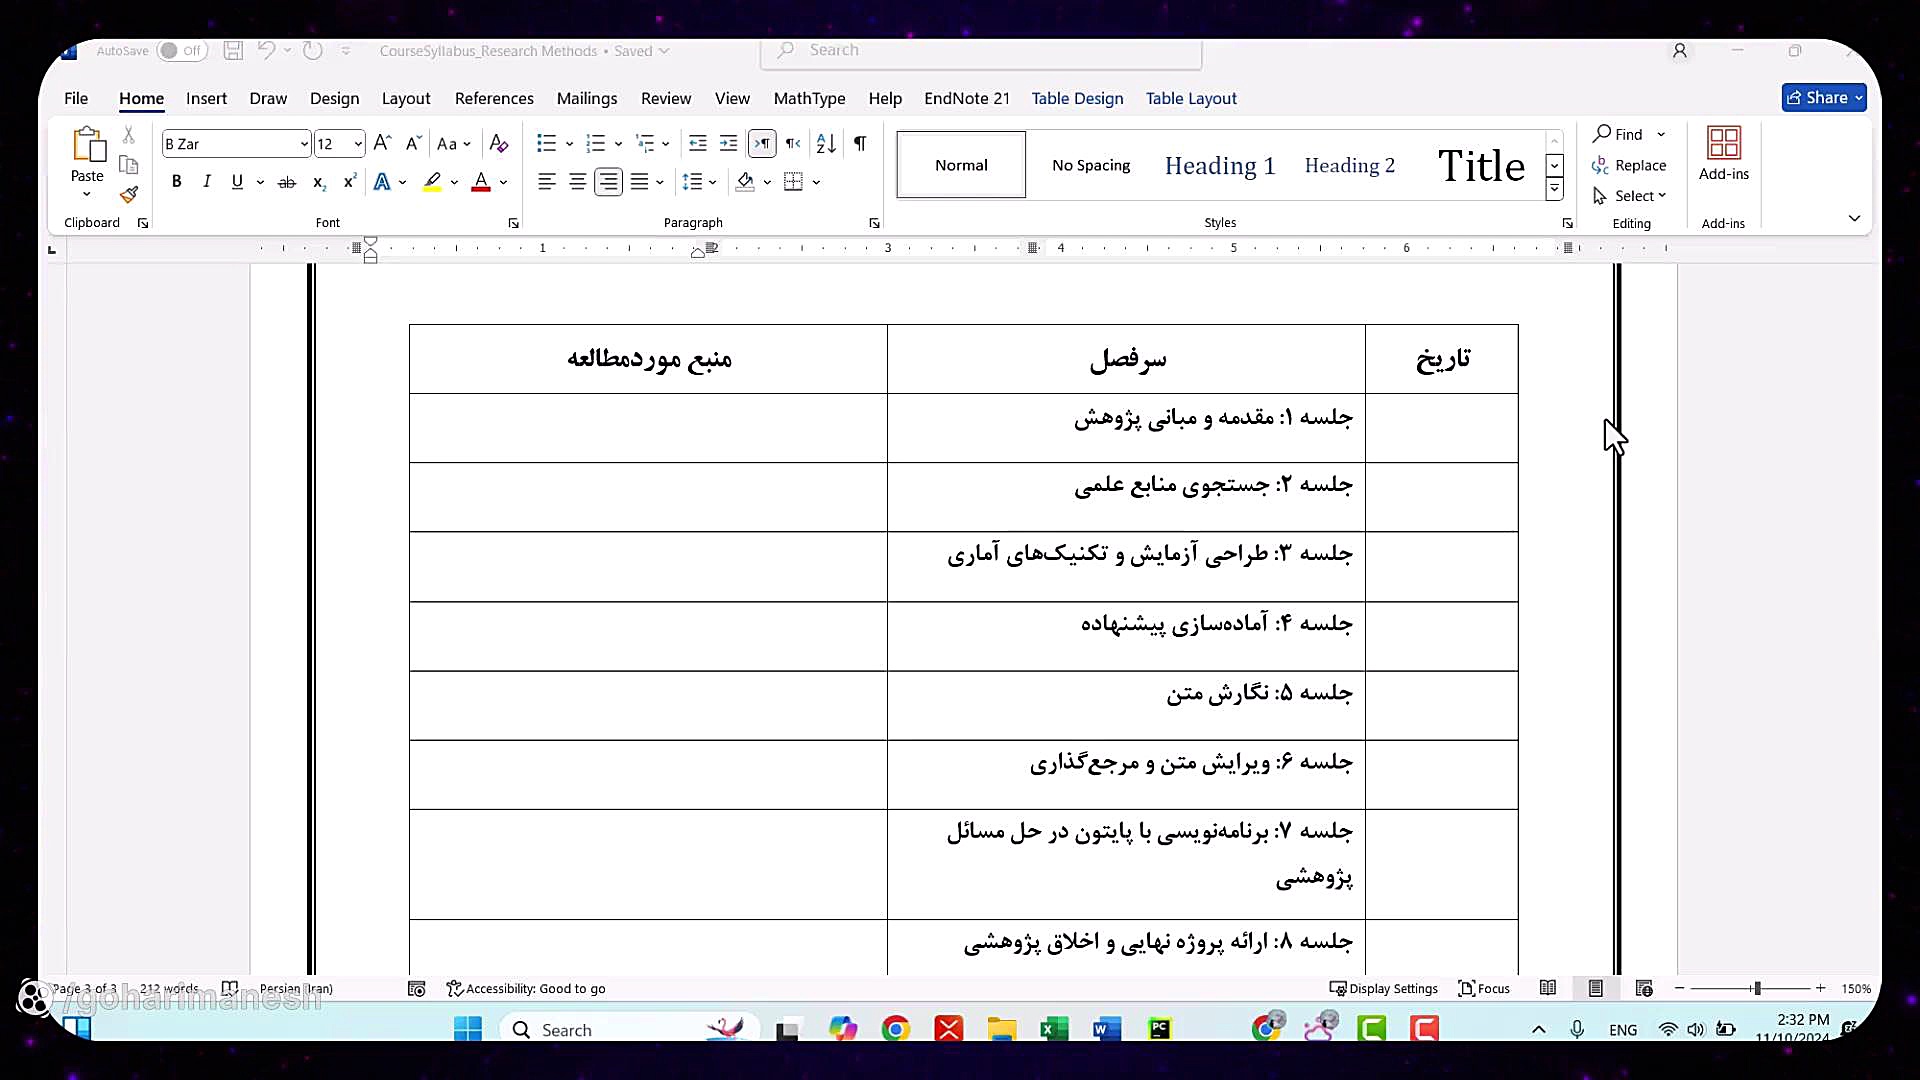Open the B Zar font name dropdown
The height and width of the screenshot is (1080, 1920).
click(304, 144)
